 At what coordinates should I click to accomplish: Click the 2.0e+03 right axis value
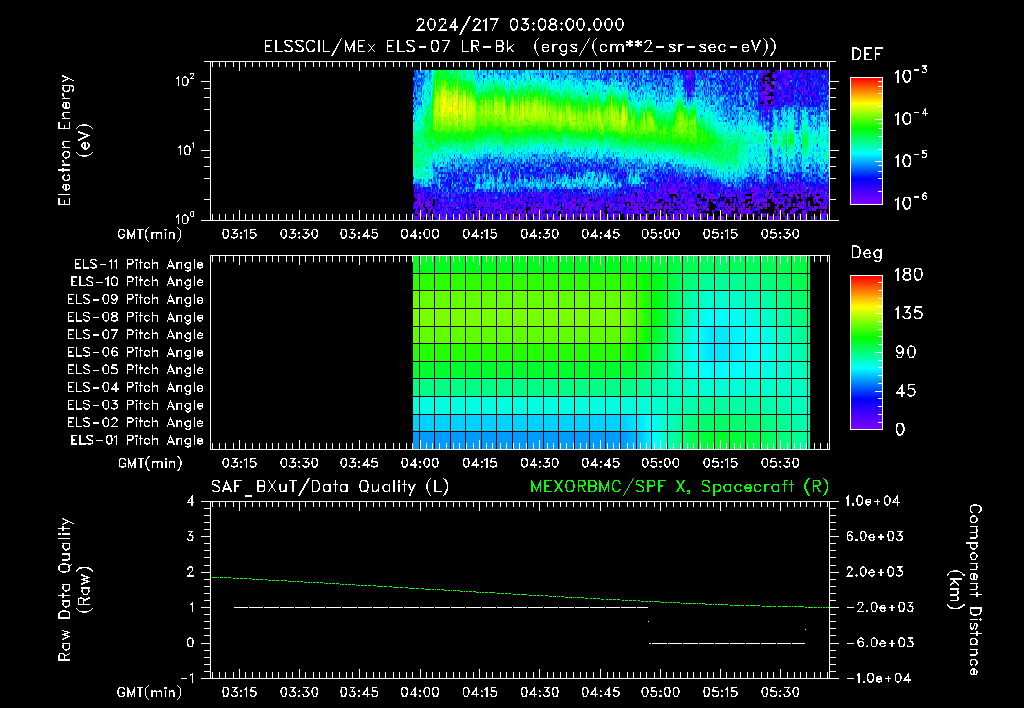pos(874,571)
